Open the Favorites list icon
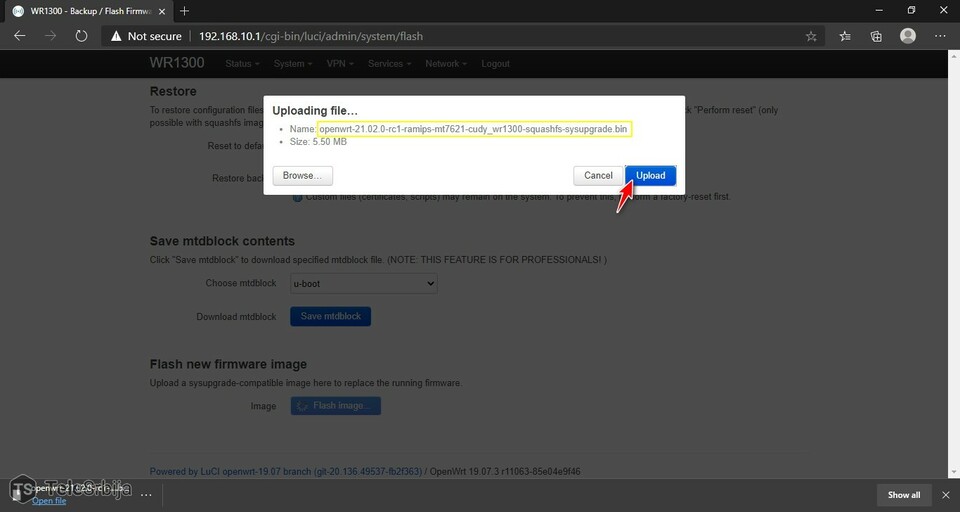 click(845, 36)
